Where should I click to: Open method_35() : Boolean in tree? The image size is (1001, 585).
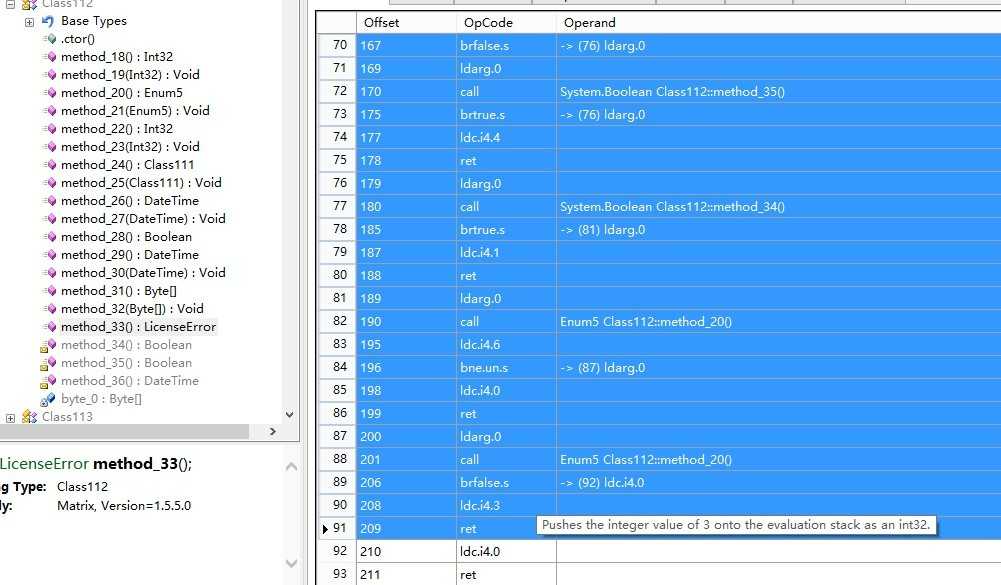[x=126, y=363]
